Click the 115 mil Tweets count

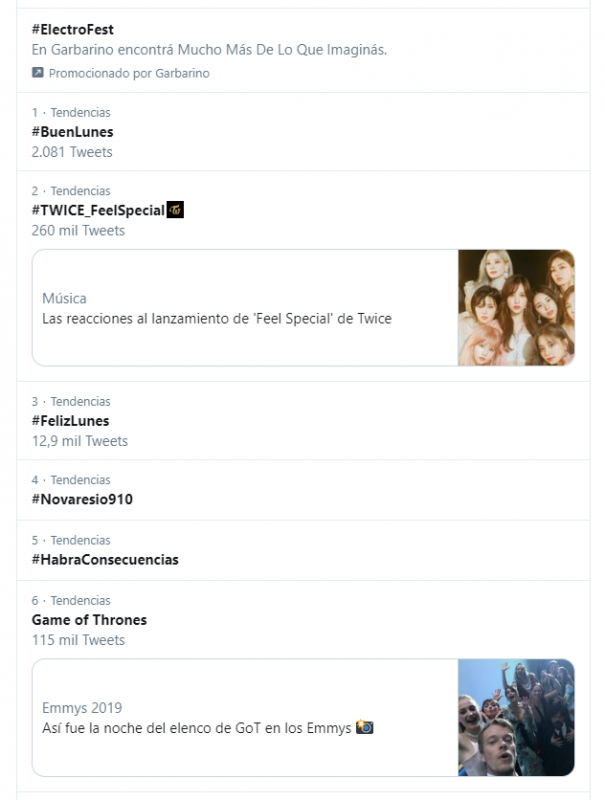tap(78, 640)
